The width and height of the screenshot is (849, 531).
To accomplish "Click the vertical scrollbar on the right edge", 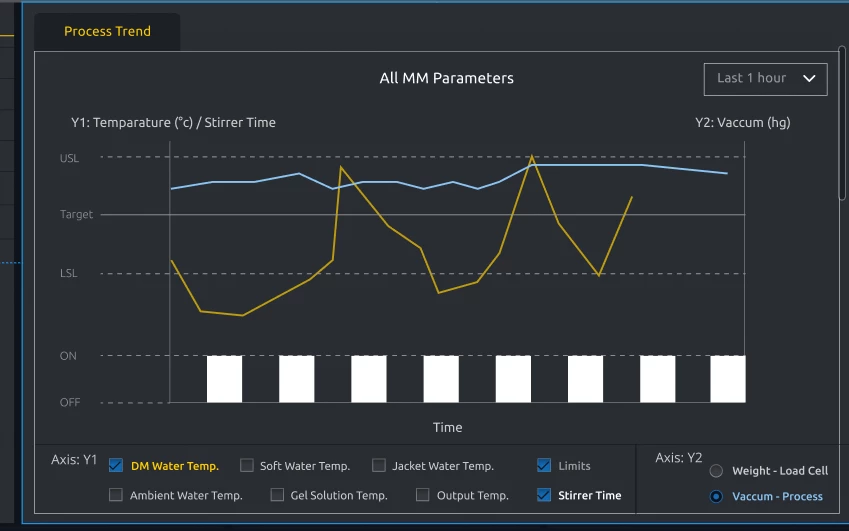I will [842, 123].
